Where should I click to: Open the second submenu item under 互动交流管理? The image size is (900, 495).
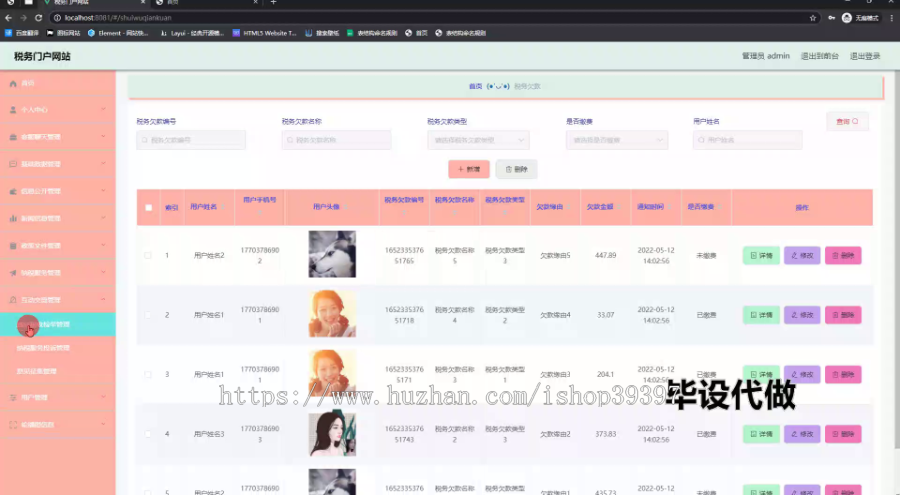click(57, 348)
